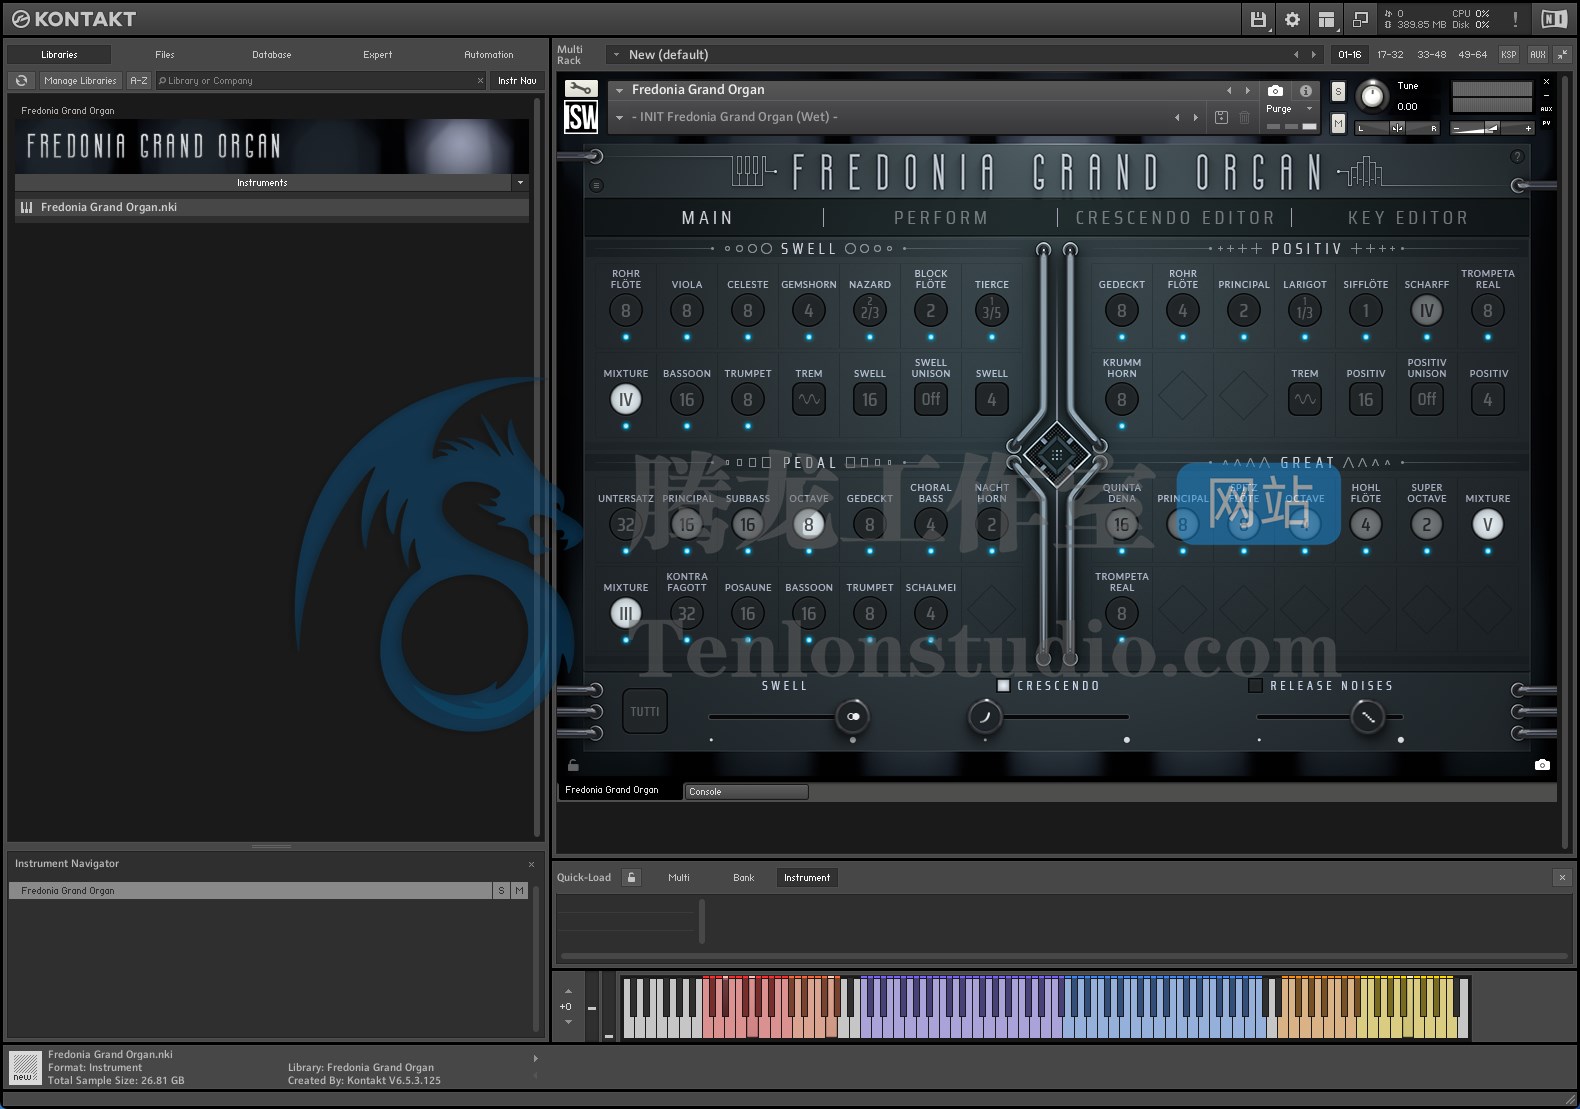Switch to the Files tab

tap(165, 55)
